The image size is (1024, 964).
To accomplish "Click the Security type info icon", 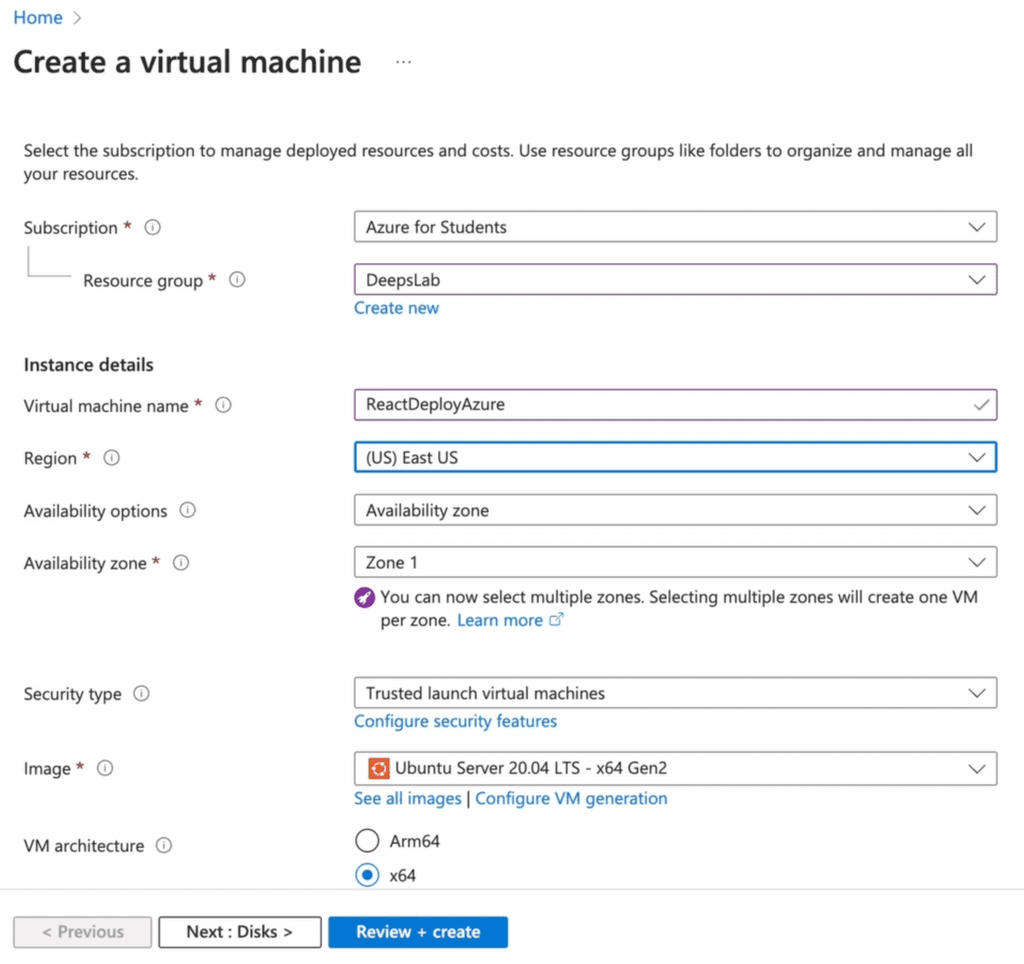I will (x=141, y=693).
